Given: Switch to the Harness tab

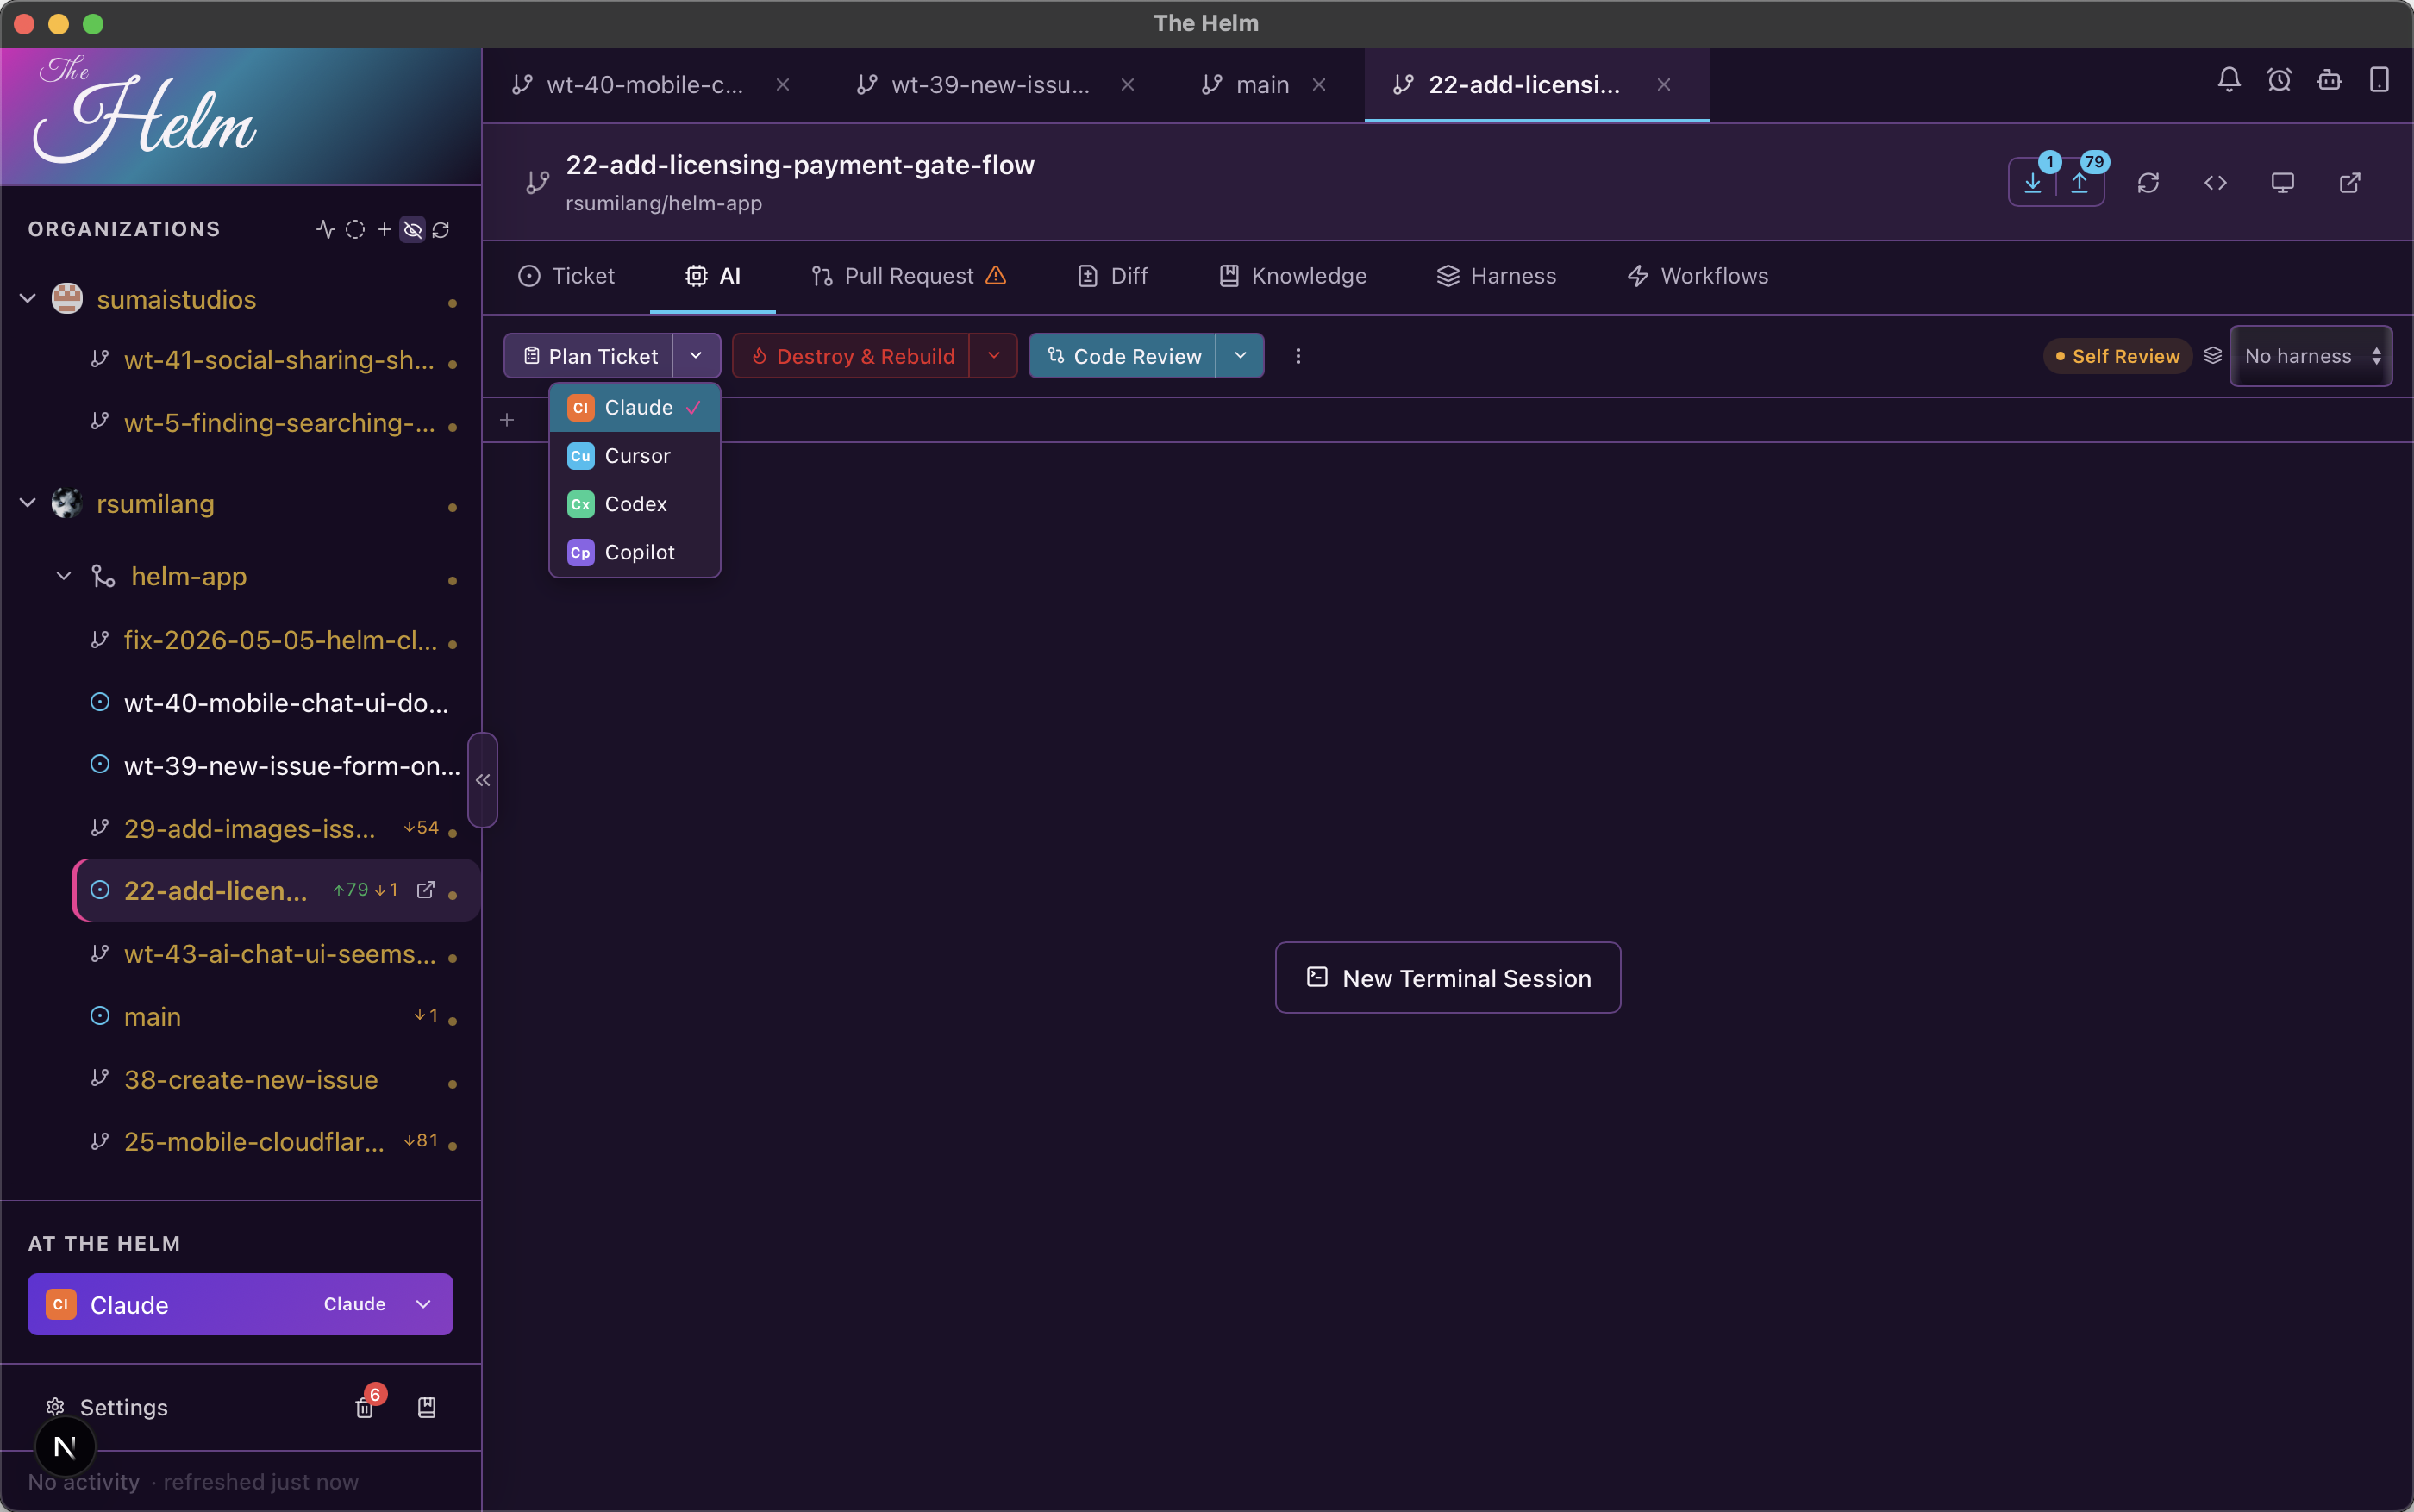Looking at the screenshot, I should coord(1496,276).
